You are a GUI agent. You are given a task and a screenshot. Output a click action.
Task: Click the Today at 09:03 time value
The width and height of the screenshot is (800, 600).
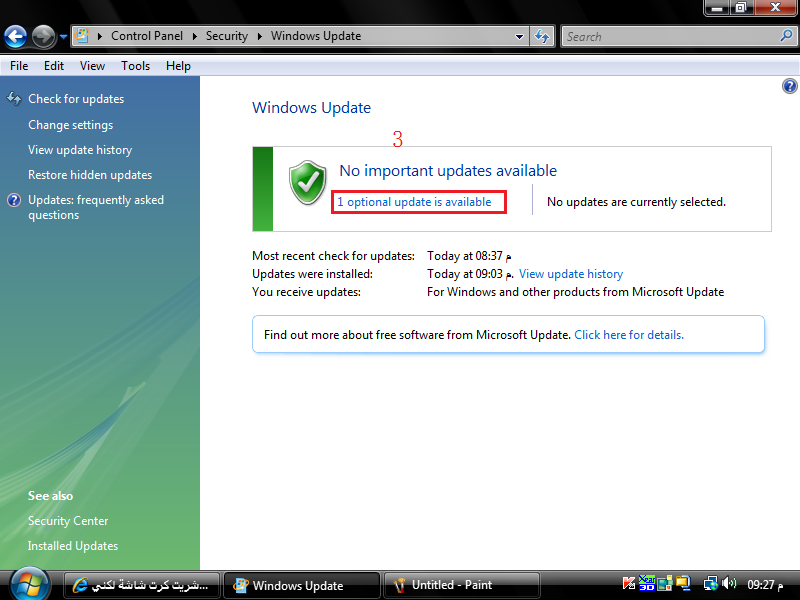(x=470, y=274)
